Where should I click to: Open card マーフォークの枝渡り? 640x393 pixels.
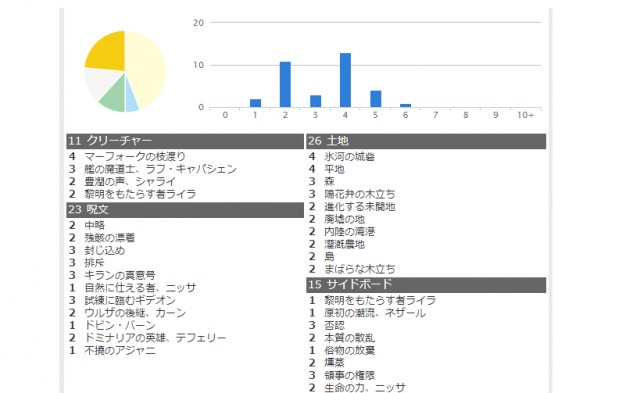pos(135,156)
